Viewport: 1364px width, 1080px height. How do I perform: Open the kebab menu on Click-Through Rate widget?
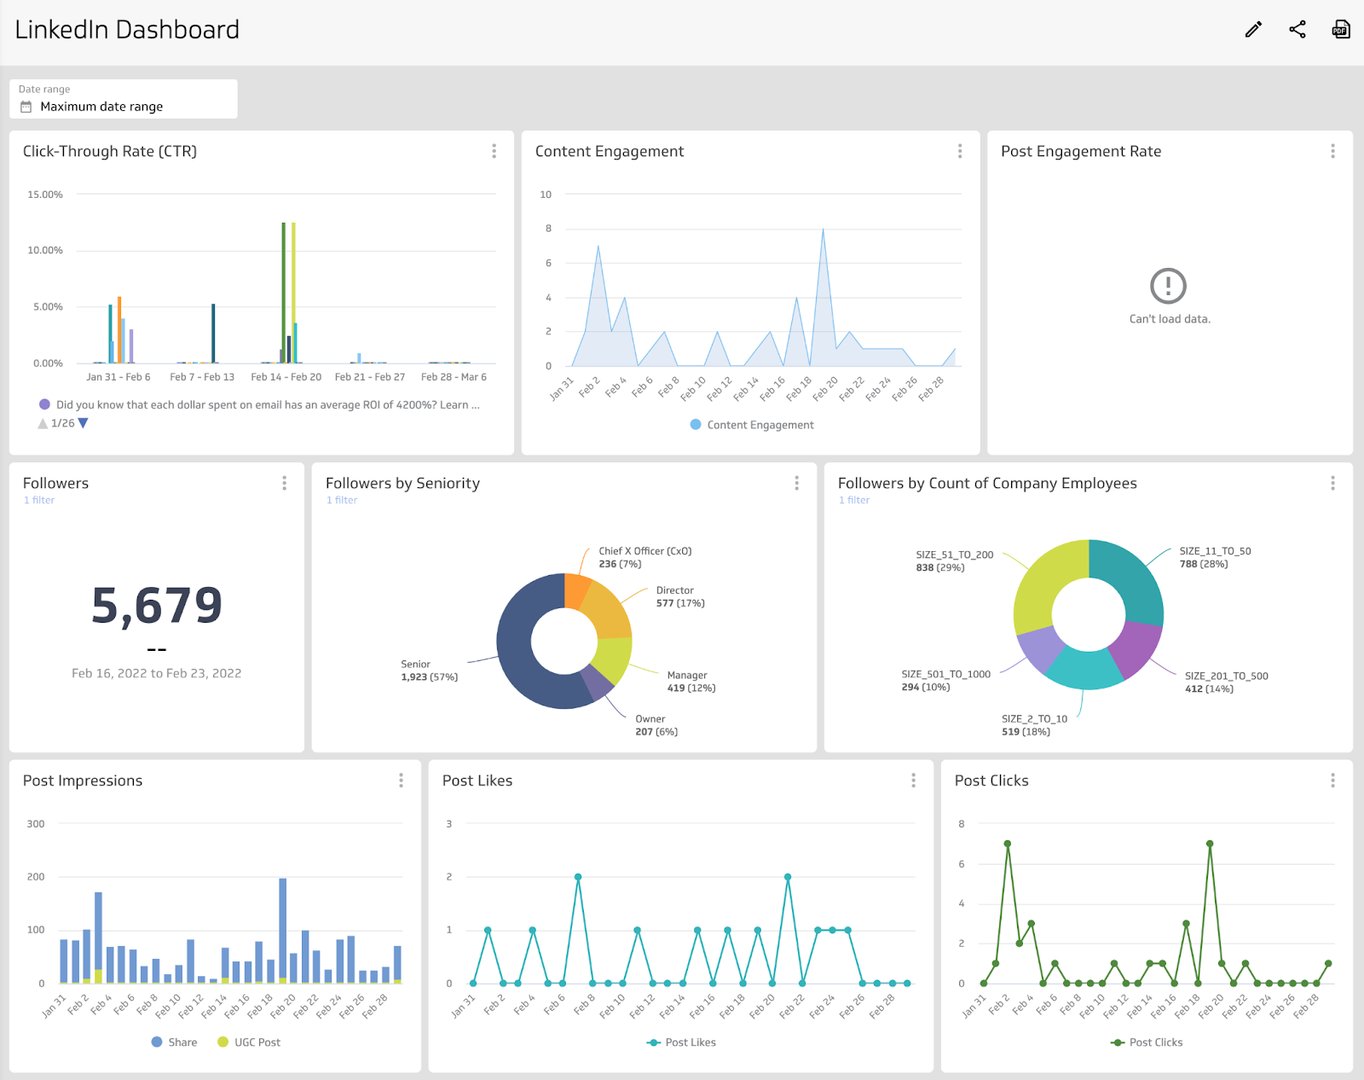click(494, 151)
